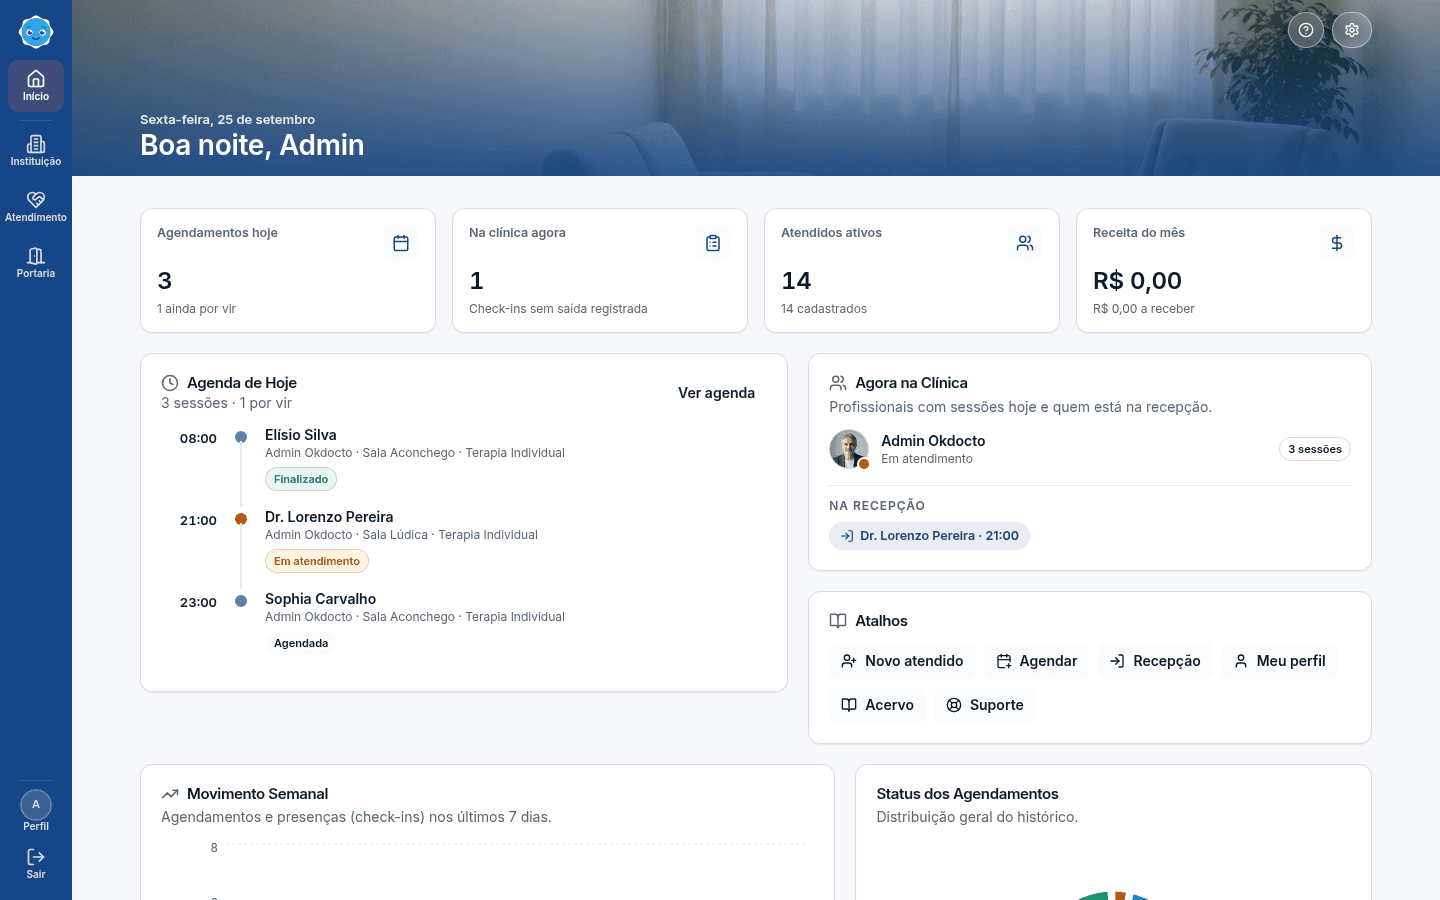This screenshot has height=900, width=1440.
Task: Click trend icon beside Movimento Semanal
Action: coord(170,794)
